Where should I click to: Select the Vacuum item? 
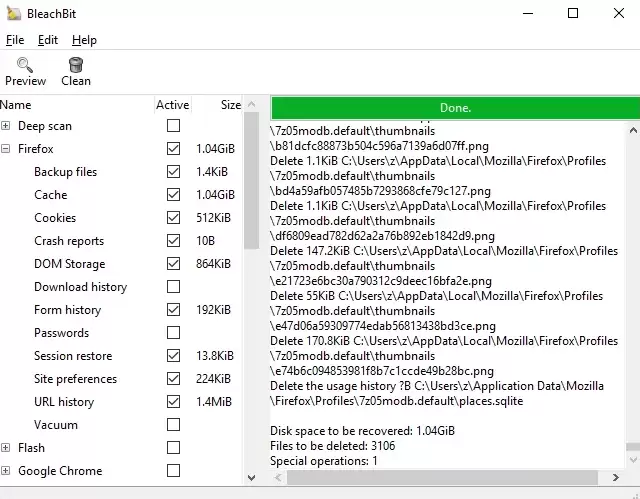click(x=56, y=425)
